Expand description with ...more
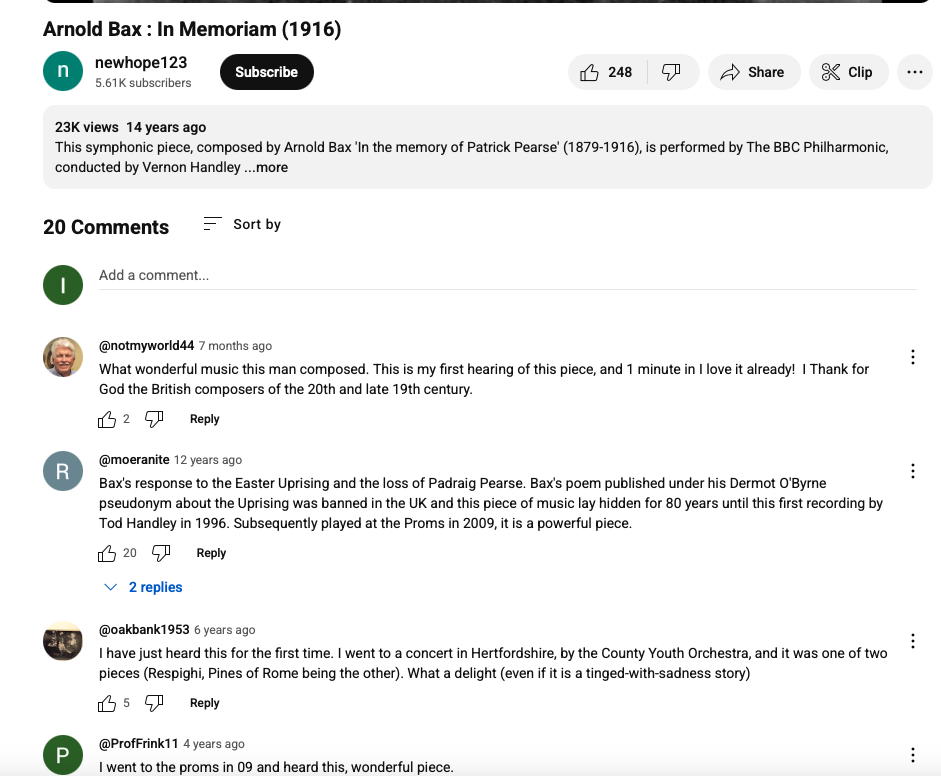The width and height of the screenshot is (941, 776). tap(266, 167)
